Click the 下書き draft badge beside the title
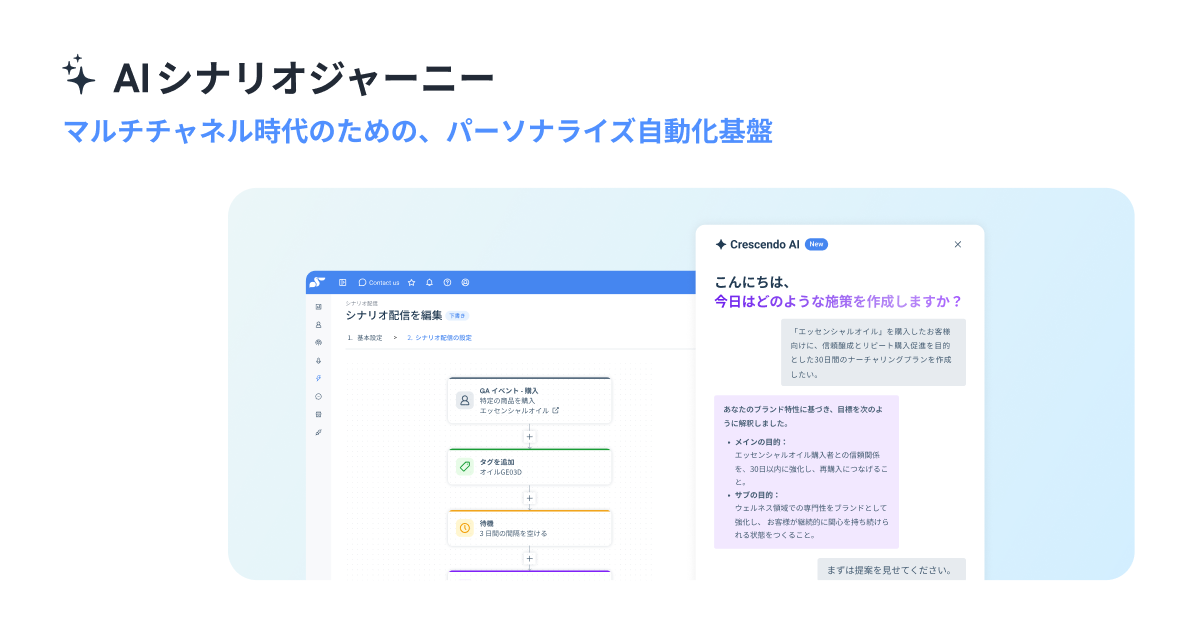Screen dimensions: 1200x627 pyautogui.click(x=459, y=315)
